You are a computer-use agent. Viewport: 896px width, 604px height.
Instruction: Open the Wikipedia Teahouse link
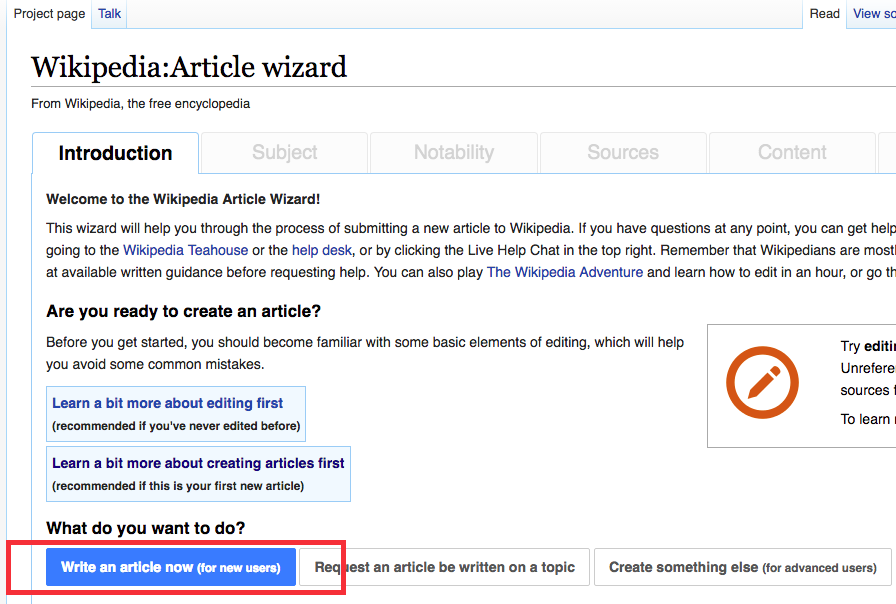tap(186, 250)
